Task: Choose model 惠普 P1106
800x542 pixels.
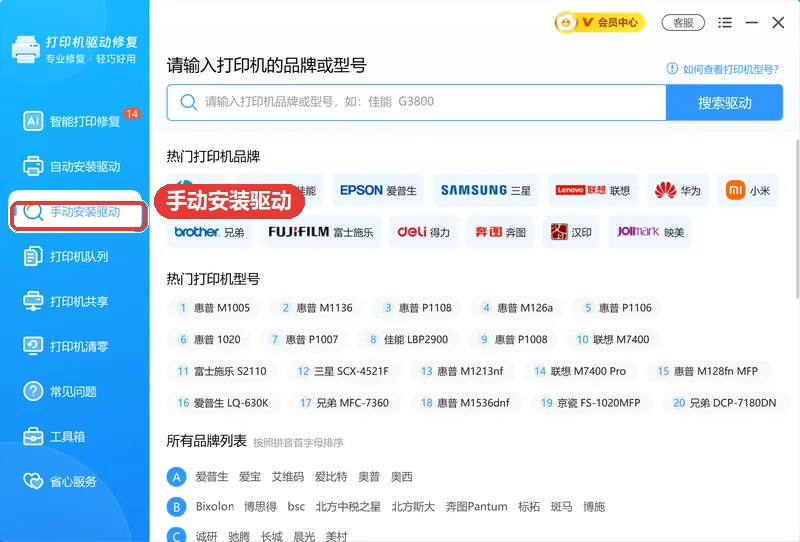Action: coord(617,308)
